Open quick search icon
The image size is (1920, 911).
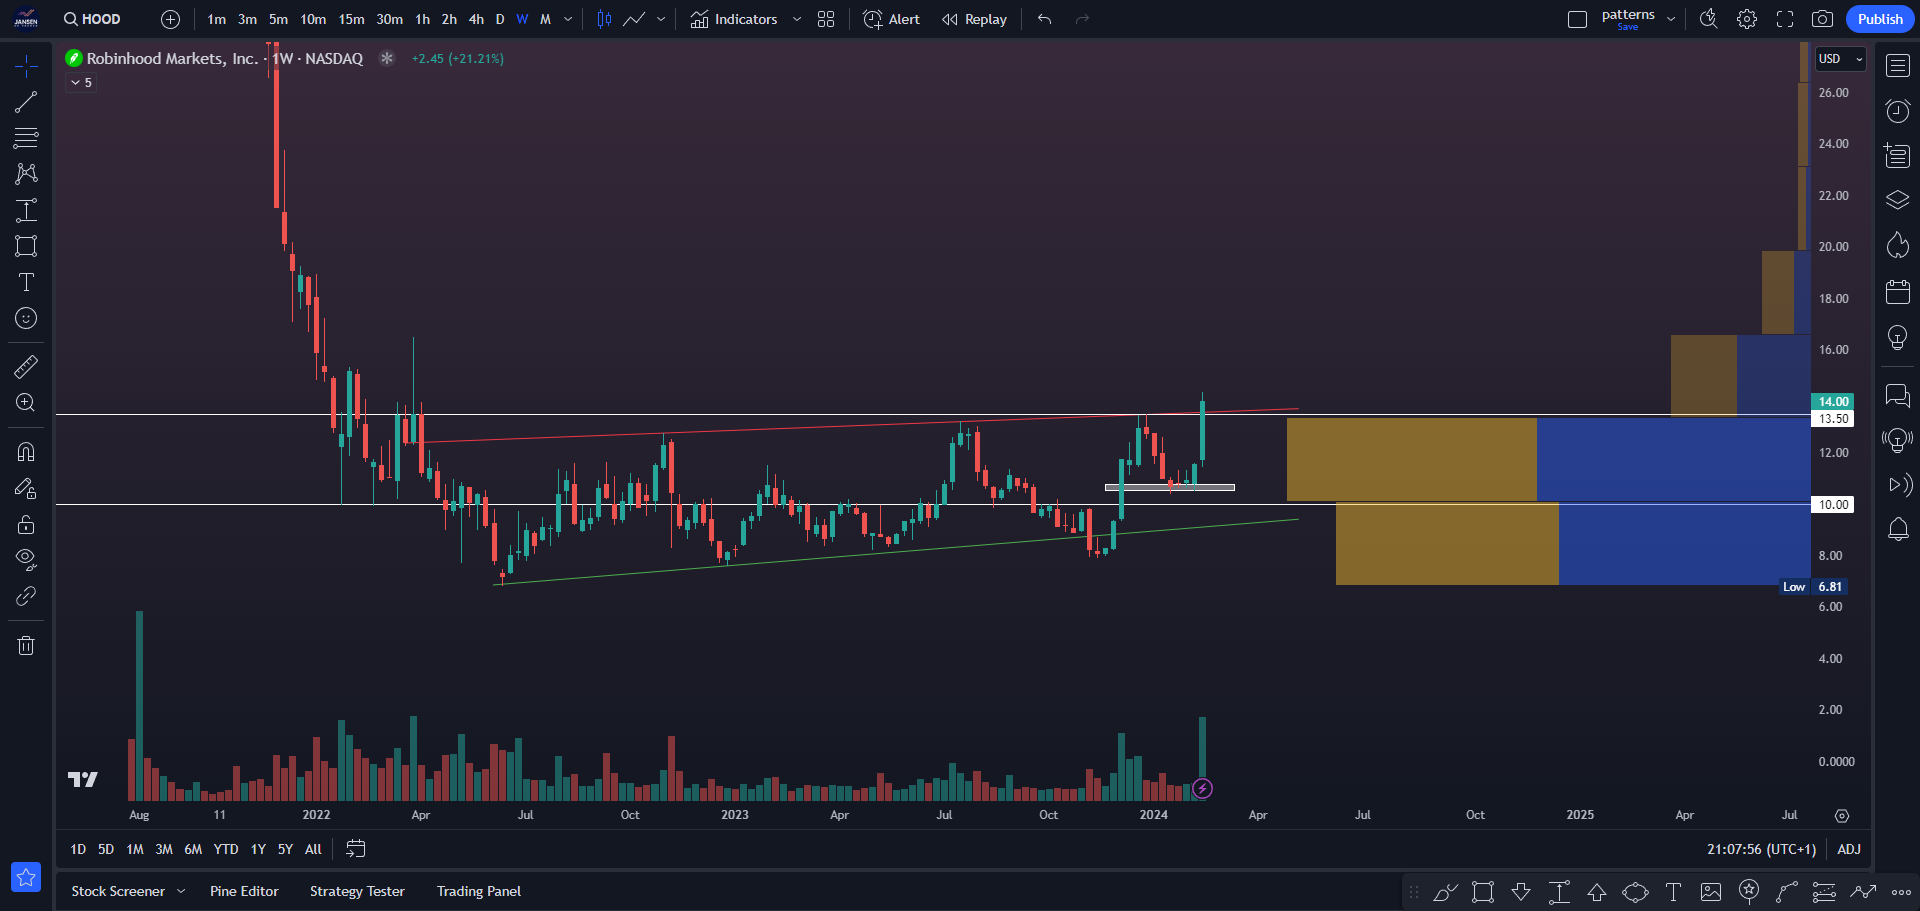[1709, 19]
